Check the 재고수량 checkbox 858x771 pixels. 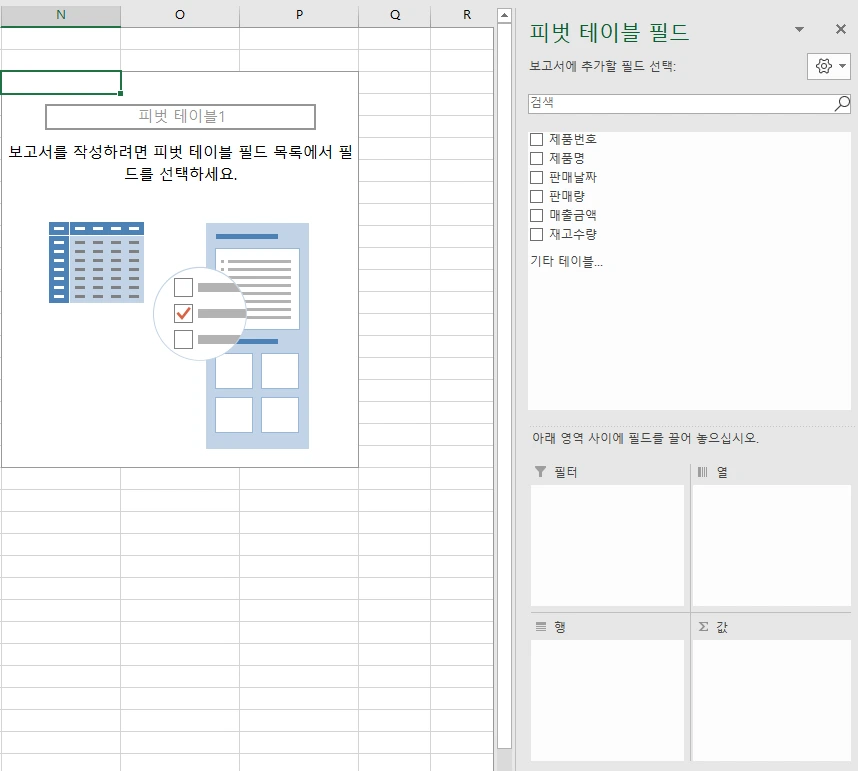pos(536,234)
